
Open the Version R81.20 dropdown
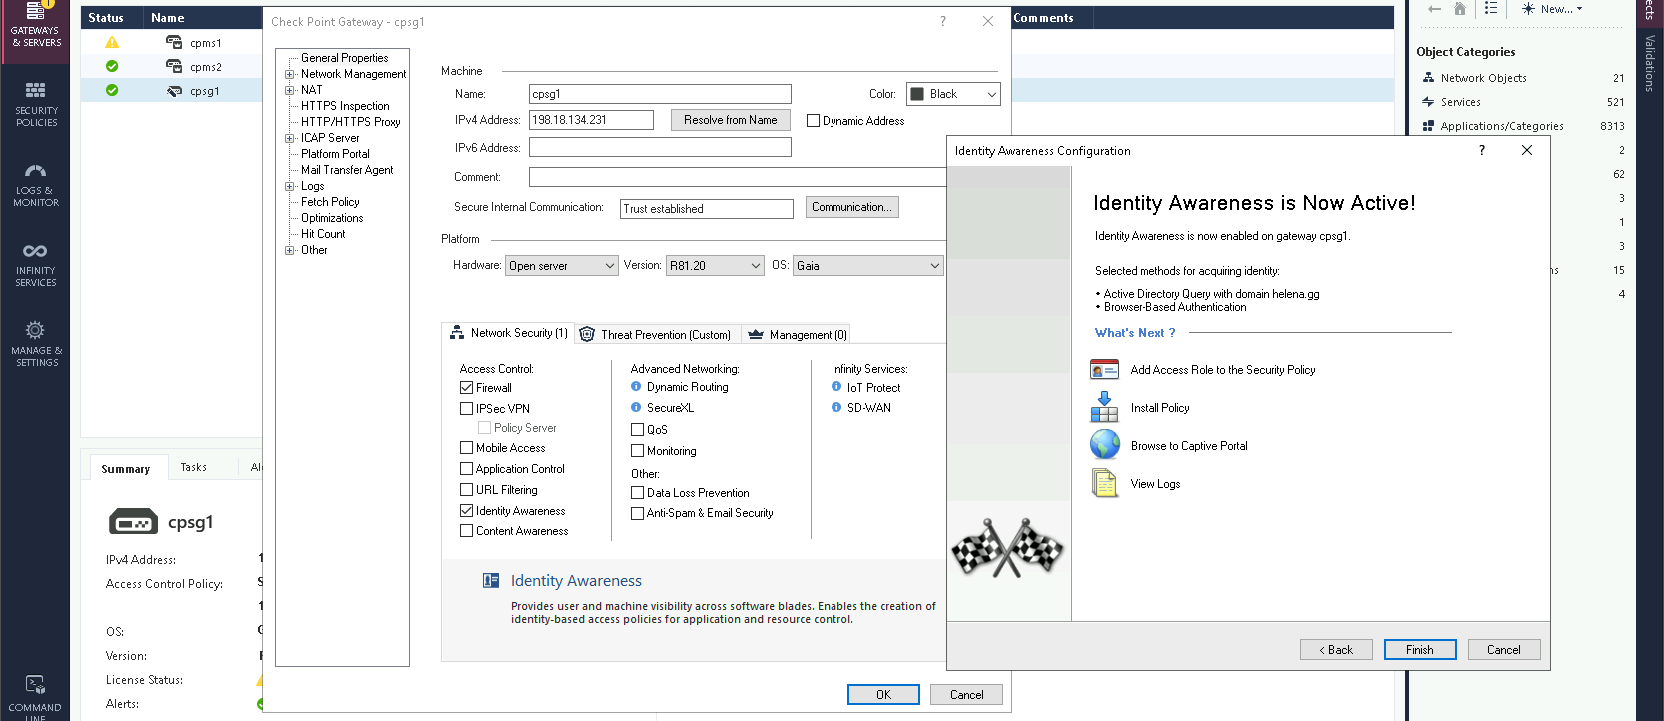pos(715,266)
